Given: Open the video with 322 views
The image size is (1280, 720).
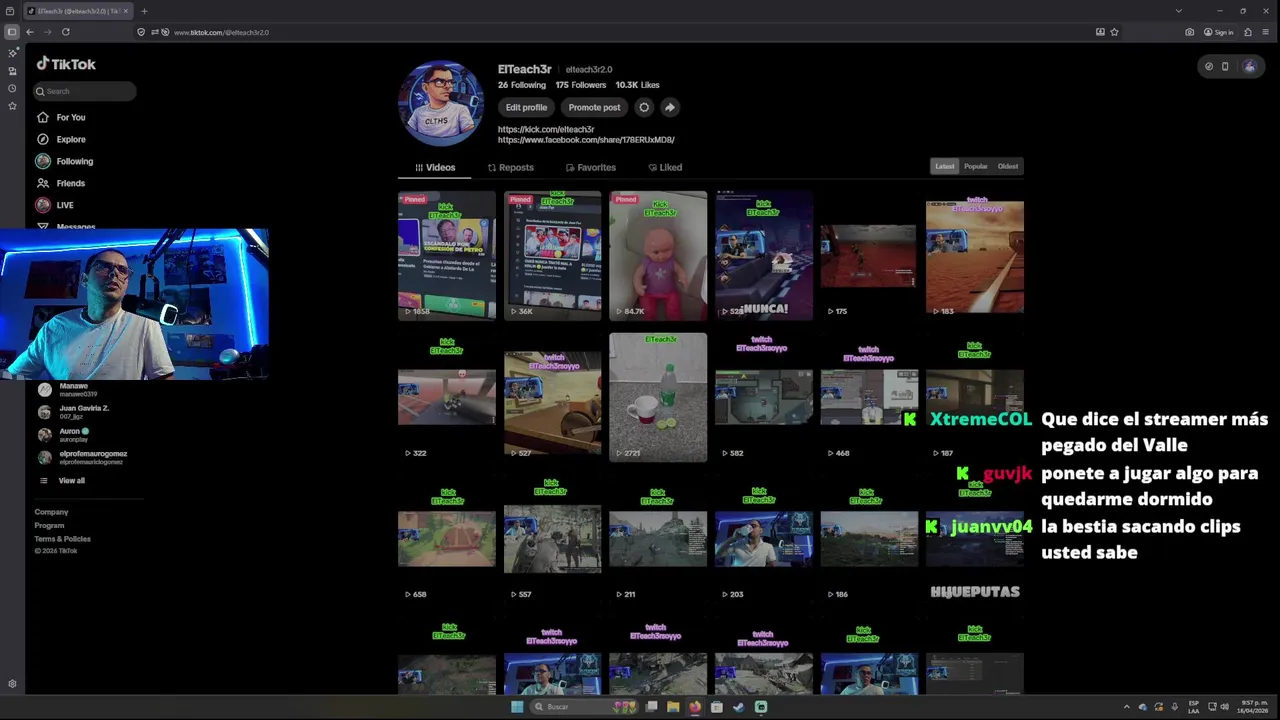Looking at the screenshot, I should point(446,397).
